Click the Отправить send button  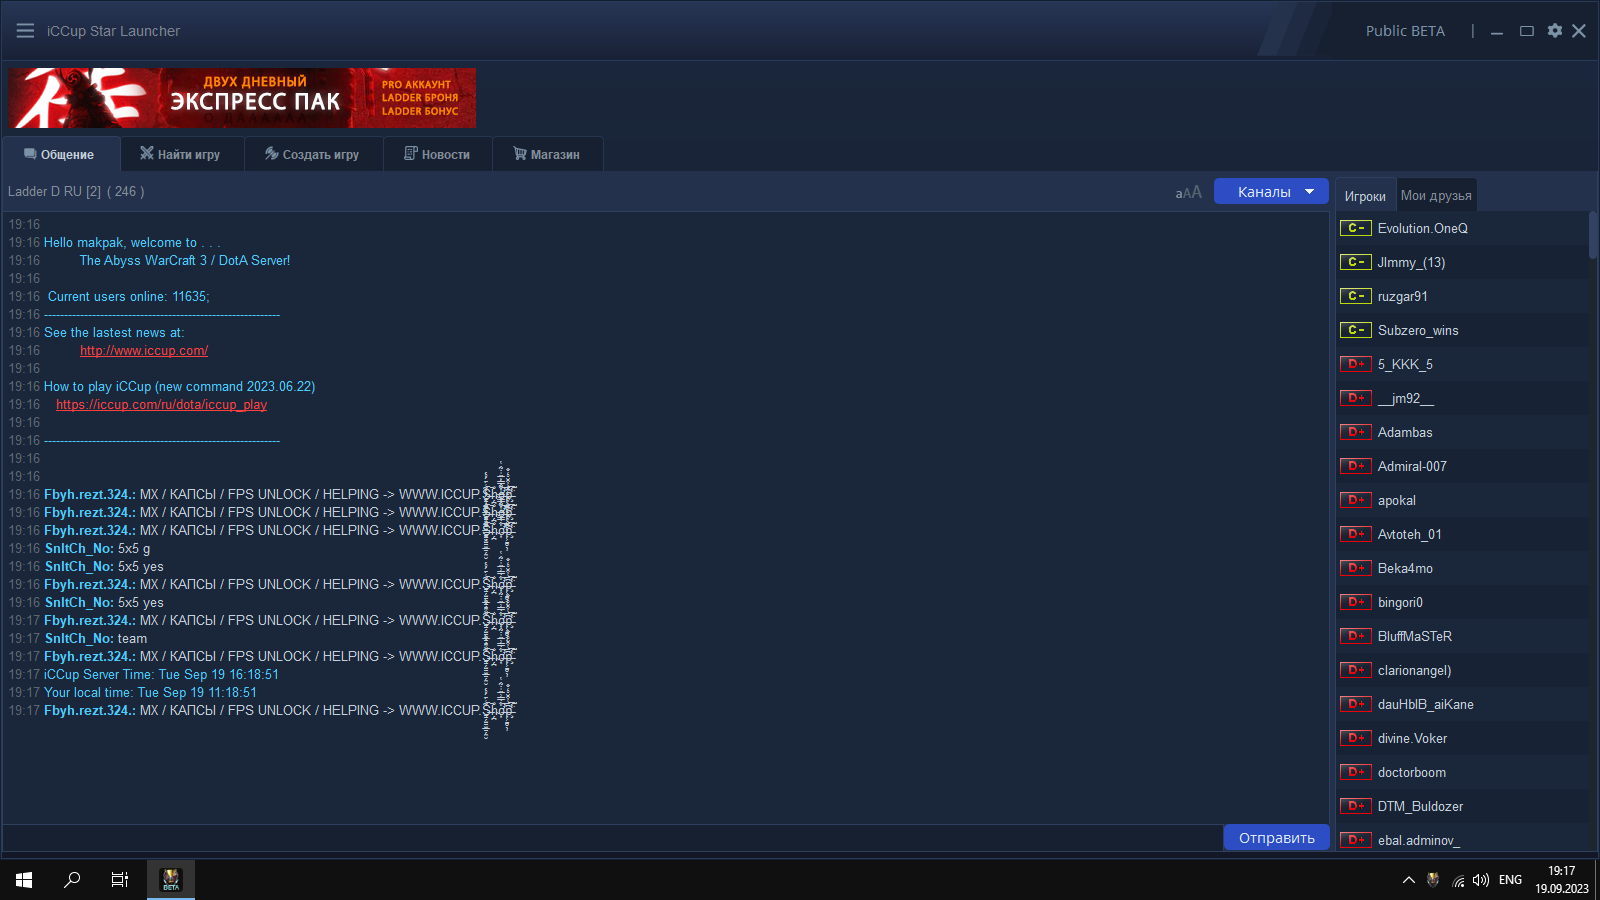(x=1277, y=838)
